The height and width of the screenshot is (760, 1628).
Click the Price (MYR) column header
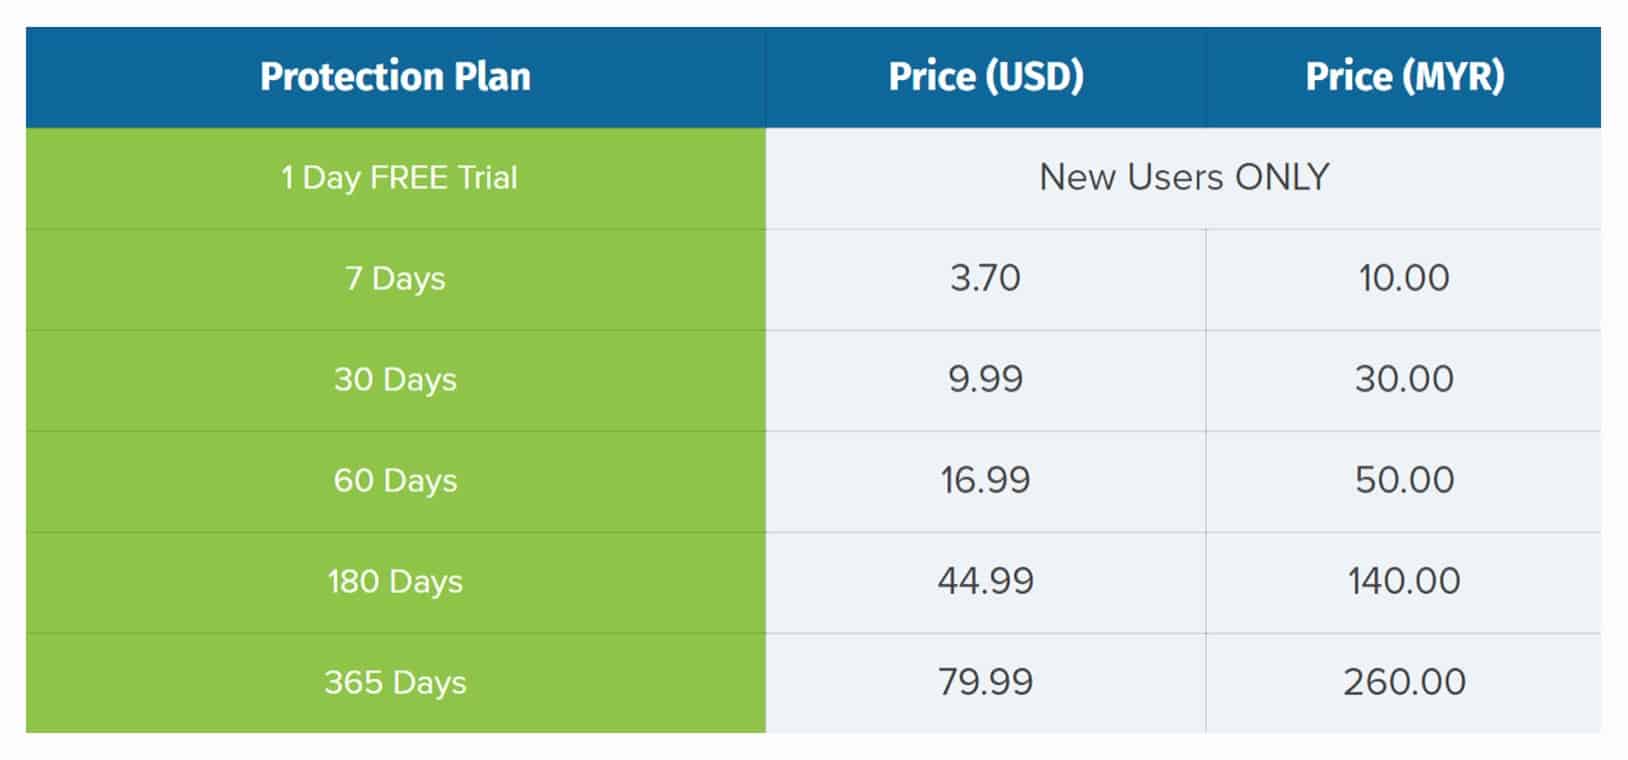pyautogui.click(x=1404, y=77)
